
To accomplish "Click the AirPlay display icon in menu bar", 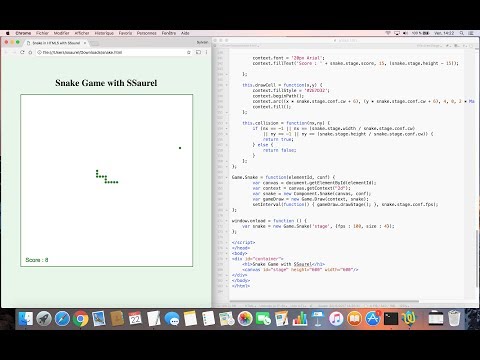I will point(397,33).
